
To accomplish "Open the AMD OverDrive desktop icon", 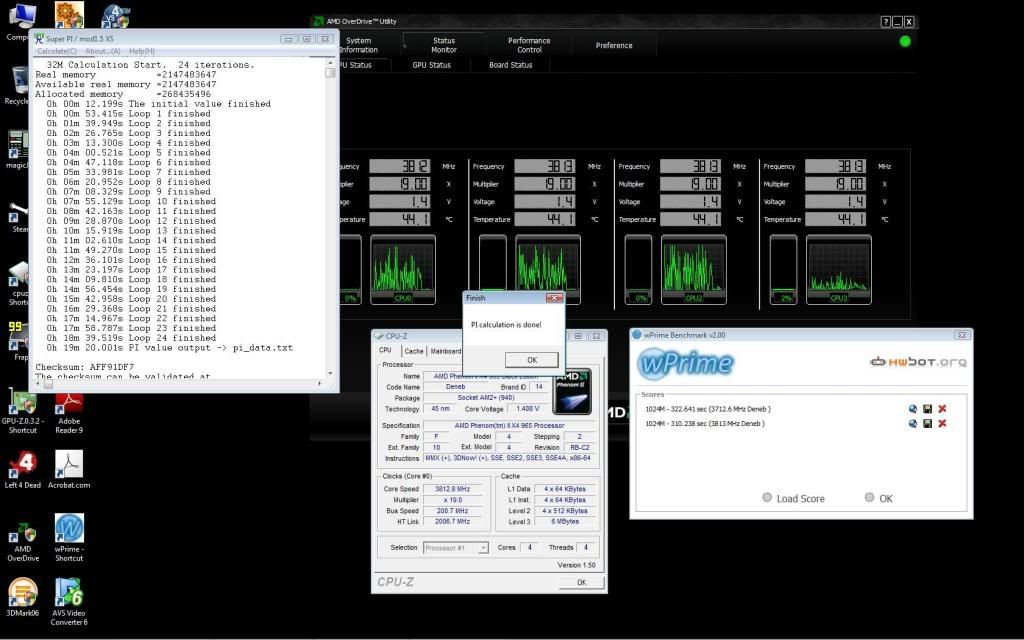I will click(23, 542).
